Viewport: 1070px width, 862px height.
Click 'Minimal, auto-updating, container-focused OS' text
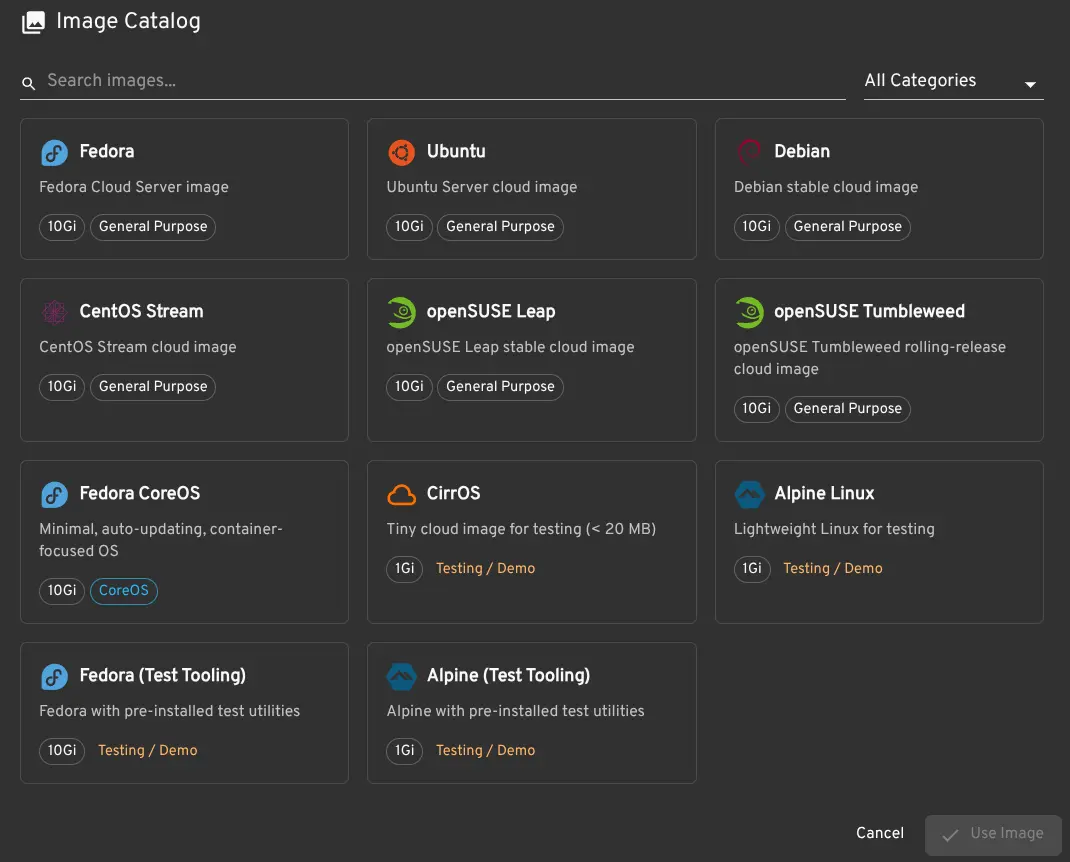[160, 540]
